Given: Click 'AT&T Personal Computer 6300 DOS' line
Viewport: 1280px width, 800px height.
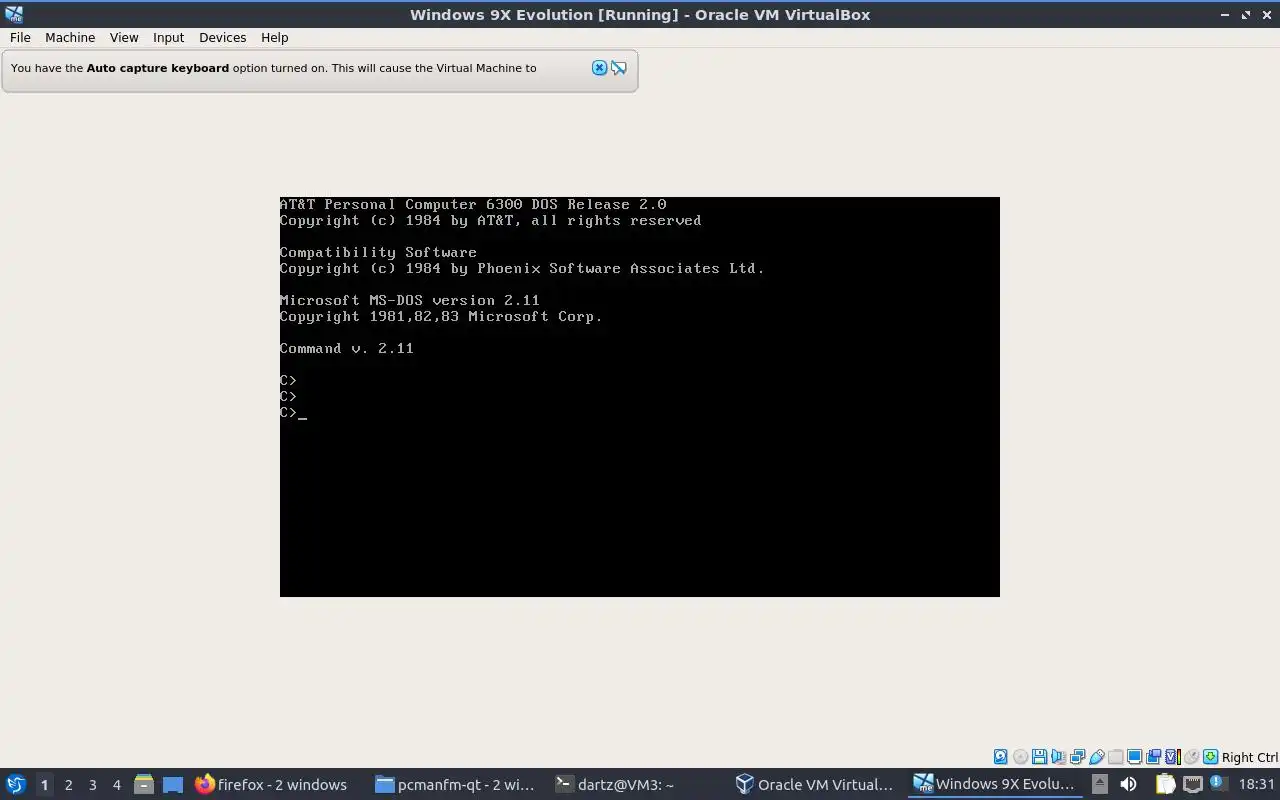Looking at the screenshot, I should click(473, 204).
